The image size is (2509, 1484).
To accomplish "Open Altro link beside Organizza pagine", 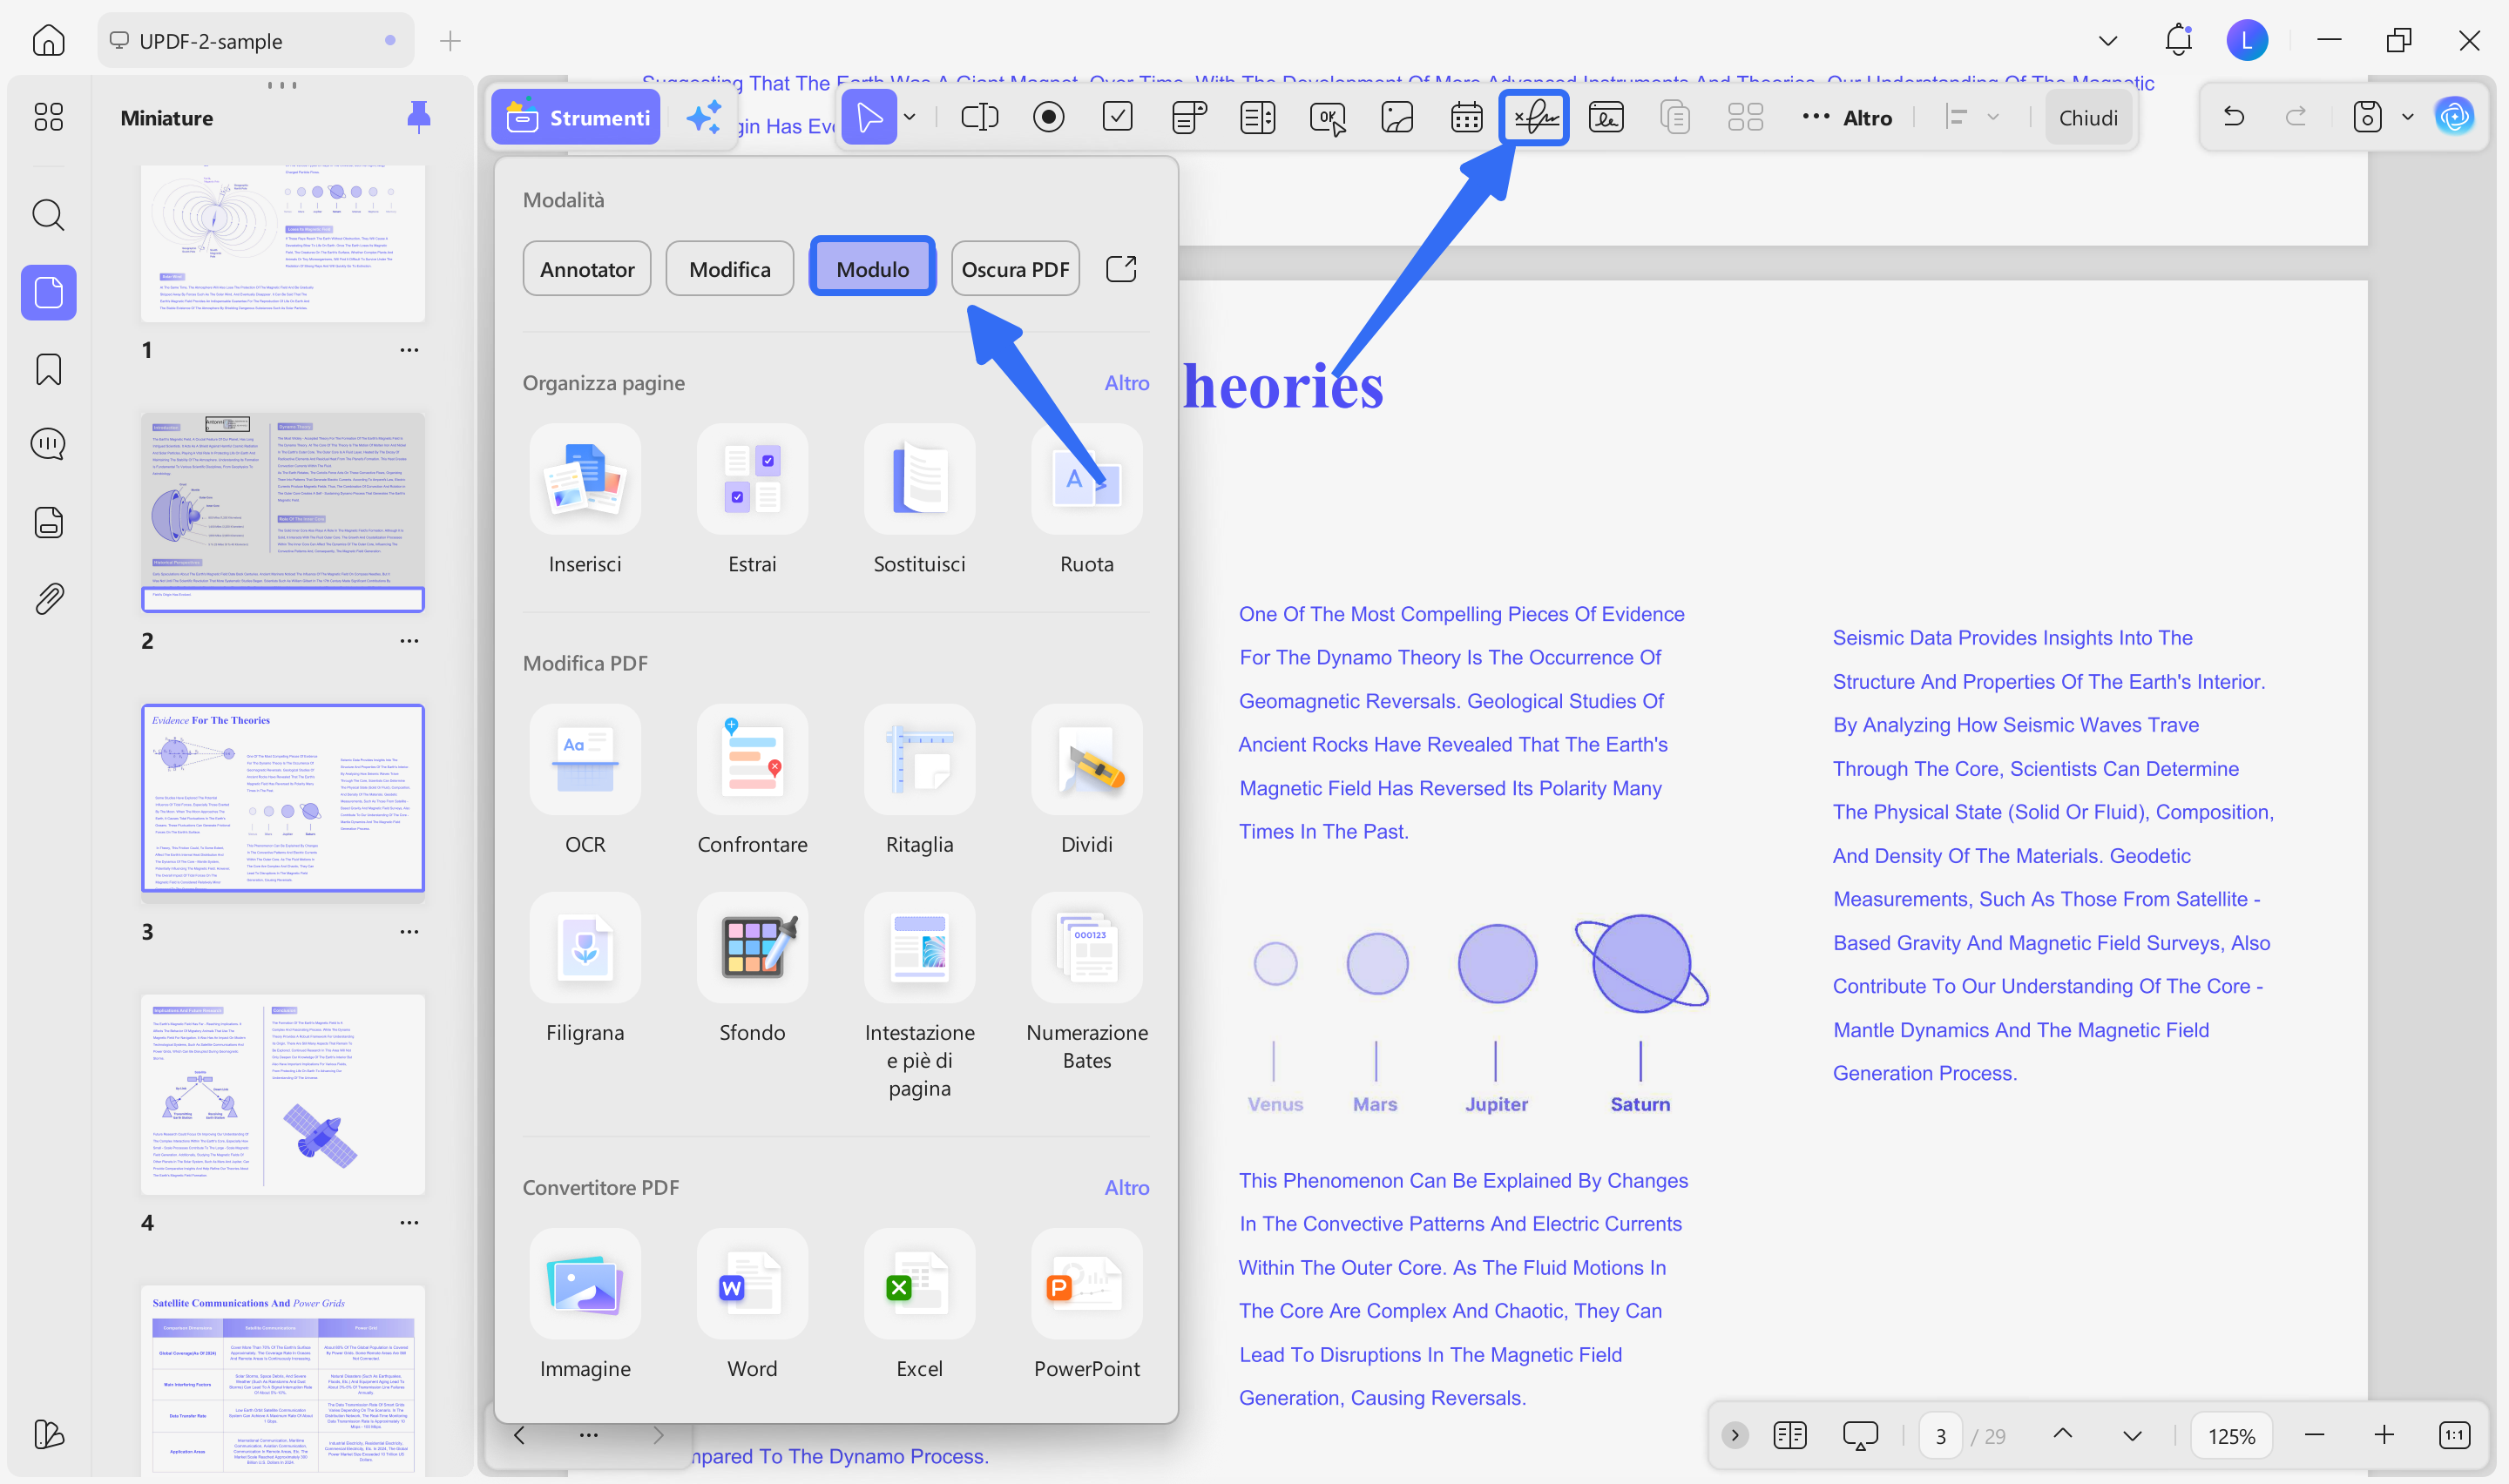I will tap(1126, 383).
